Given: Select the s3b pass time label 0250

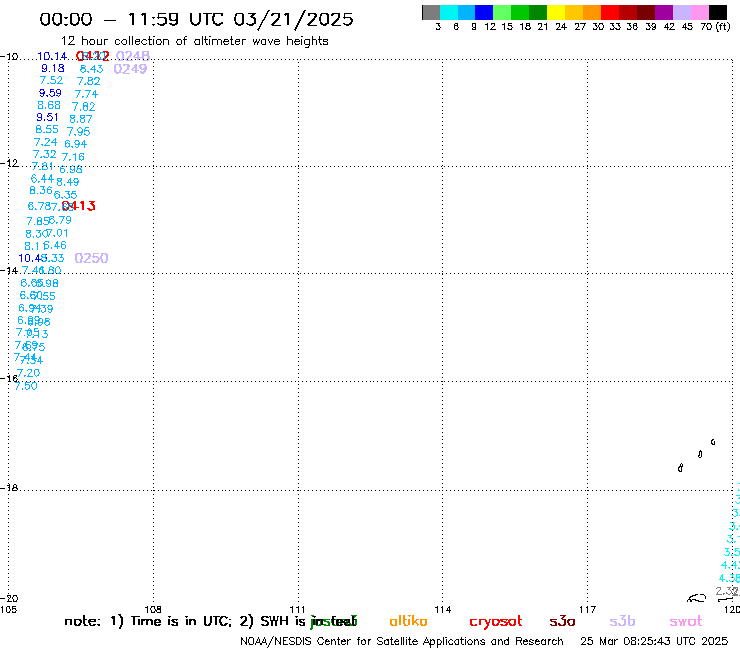Looking at the screenshot, I should pos(92,258).
